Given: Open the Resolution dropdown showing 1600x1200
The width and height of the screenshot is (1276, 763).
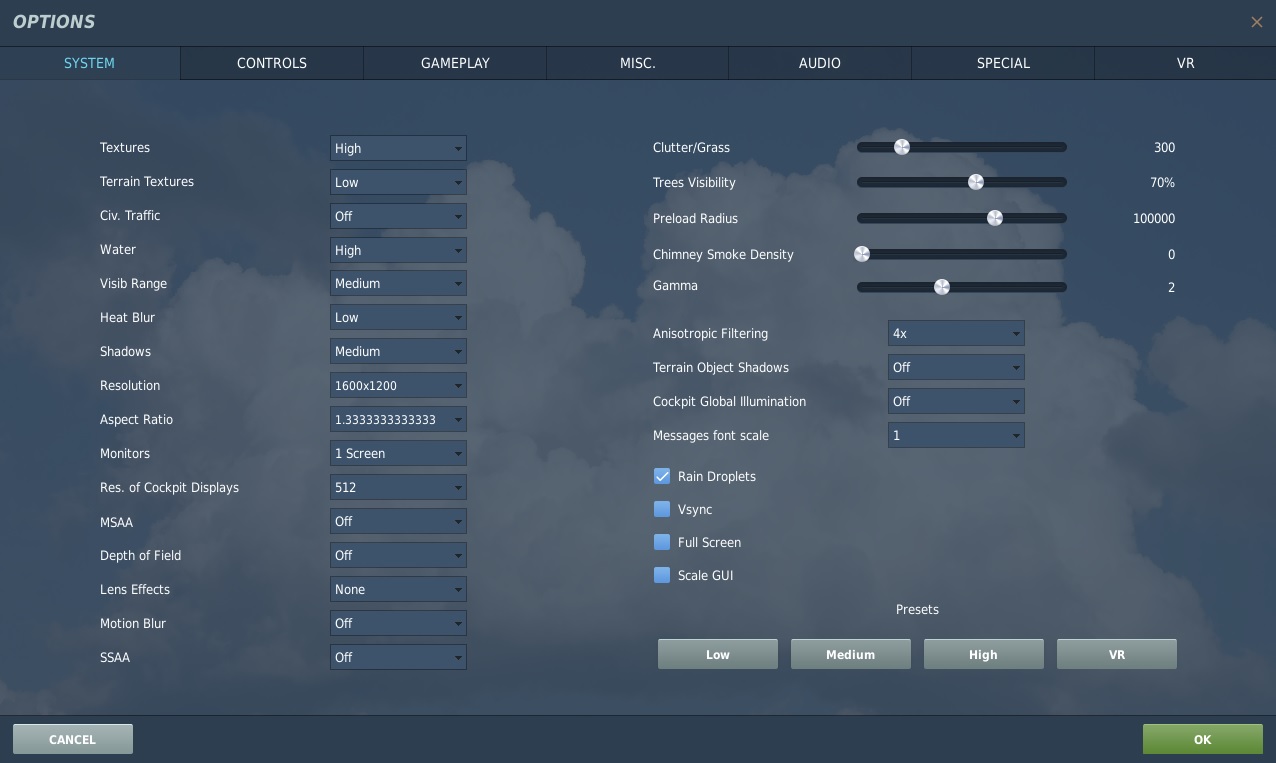Looking at the screenshot, I should point(398,385).
